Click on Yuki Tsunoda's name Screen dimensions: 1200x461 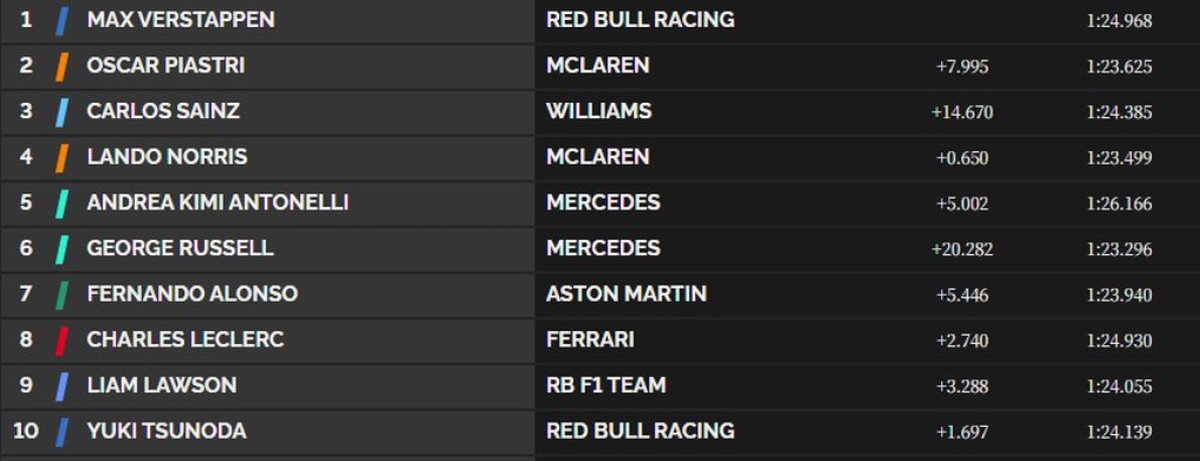pos(166,432)
